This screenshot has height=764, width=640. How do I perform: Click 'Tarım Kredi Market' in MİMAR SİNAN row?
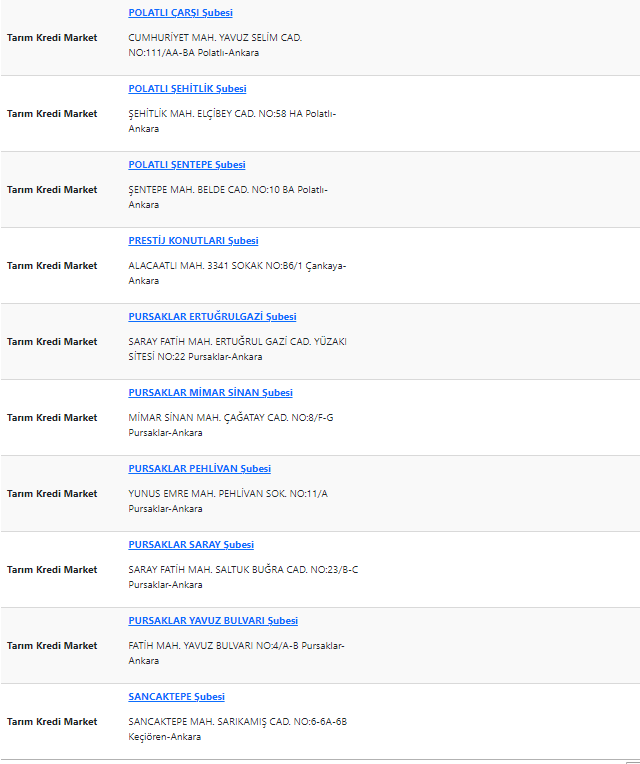tap(52, 418)
